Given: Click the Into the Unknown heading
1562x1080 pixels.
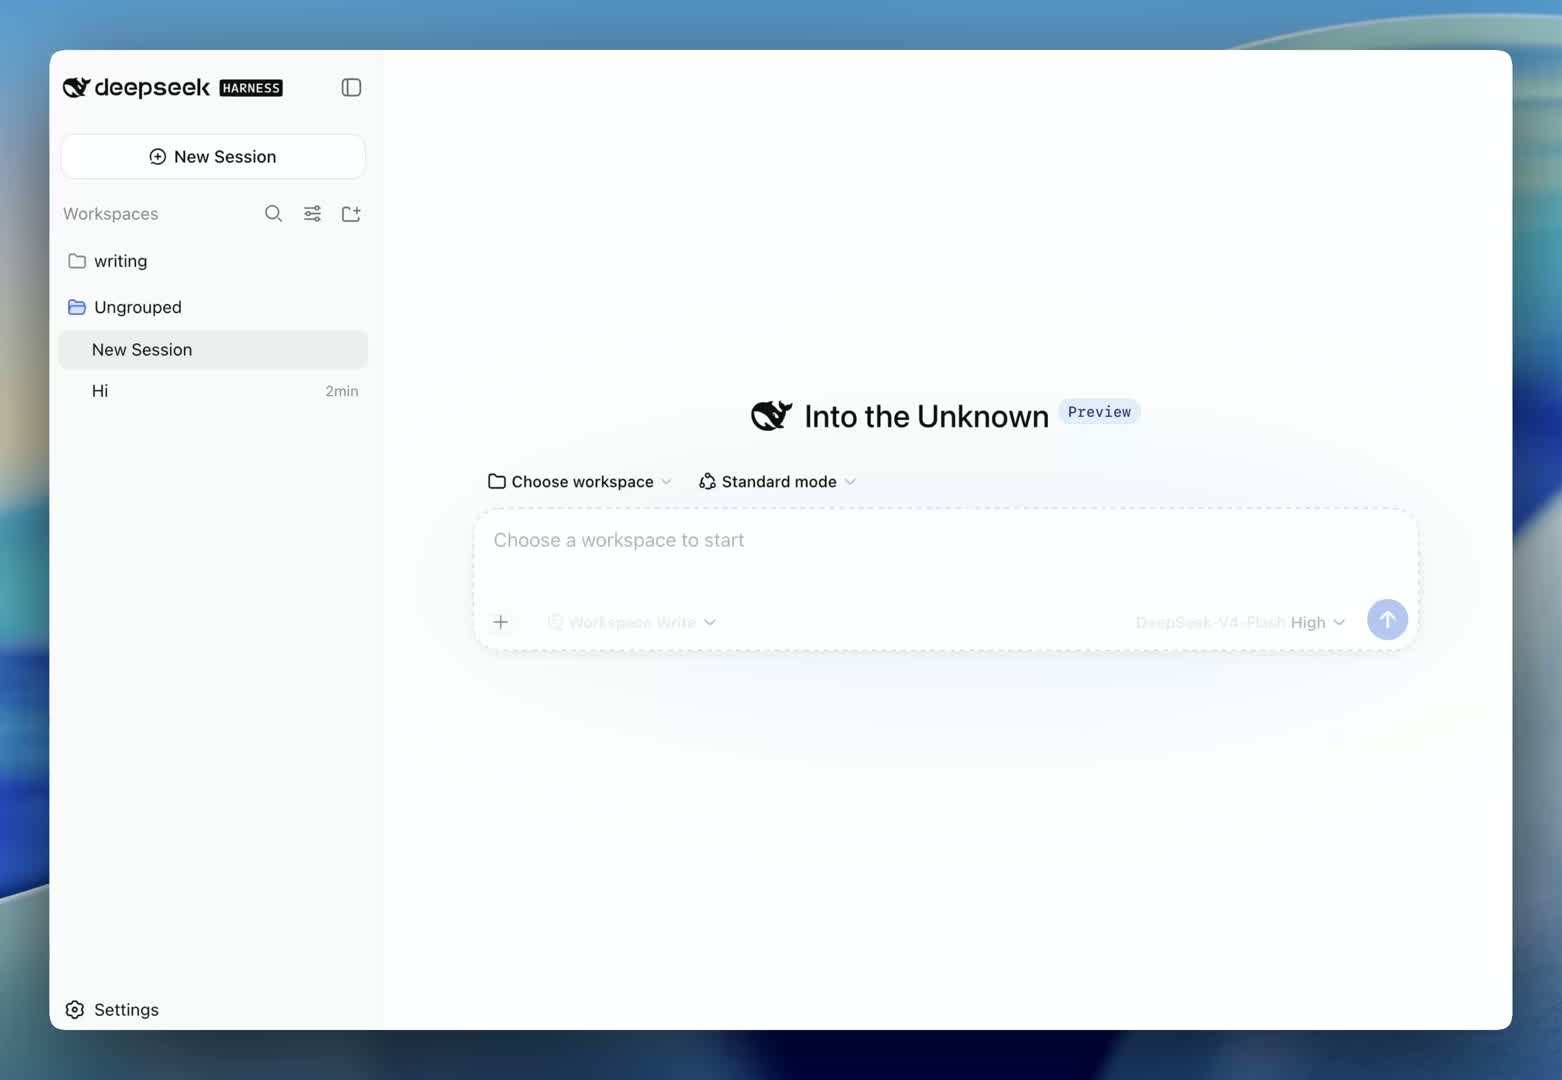Looking at the screenshot, I should [x=926, y=416].
